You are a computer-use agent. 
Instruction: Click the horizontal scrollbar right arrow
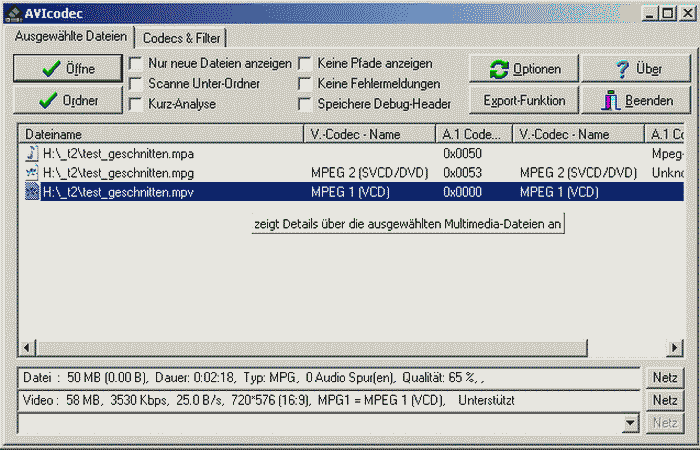point(677,347)
